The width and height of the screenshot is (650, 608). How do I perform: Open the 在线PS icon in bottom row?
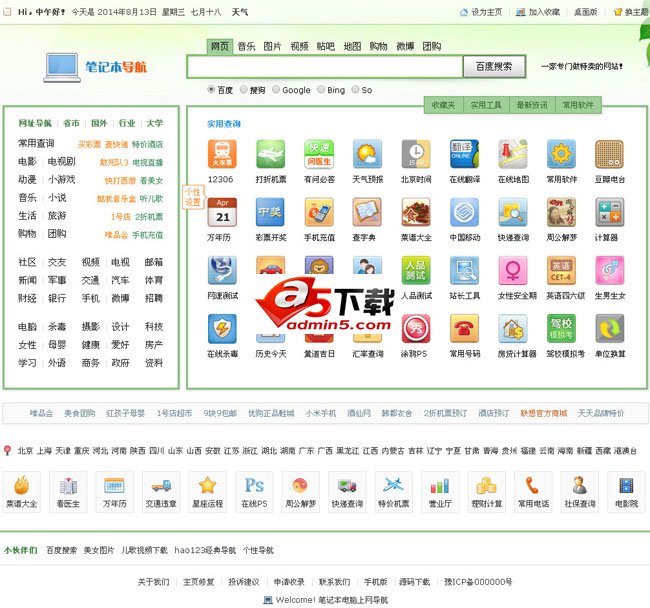(x=254, y=492)
